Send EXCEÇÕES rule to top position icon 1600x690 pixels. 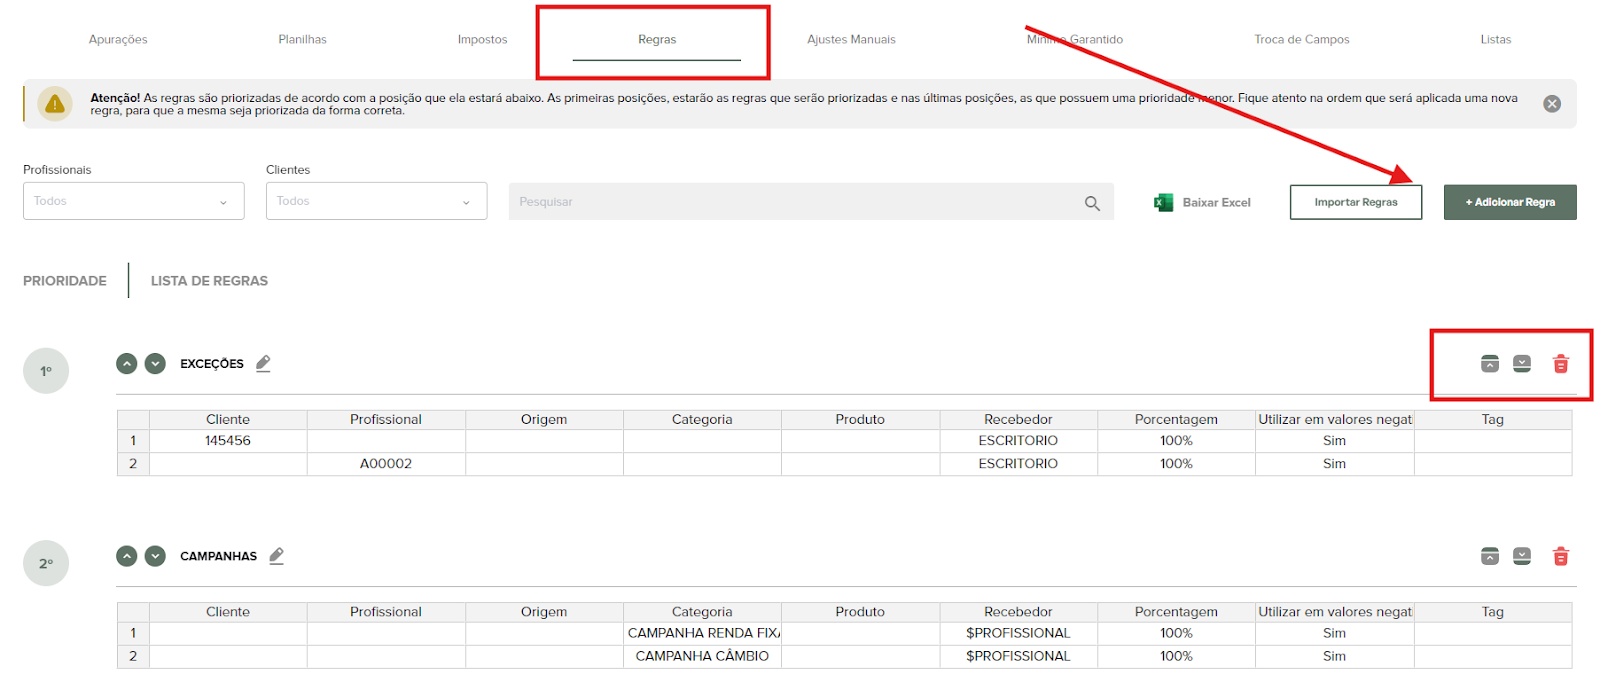click(1490, 364)
